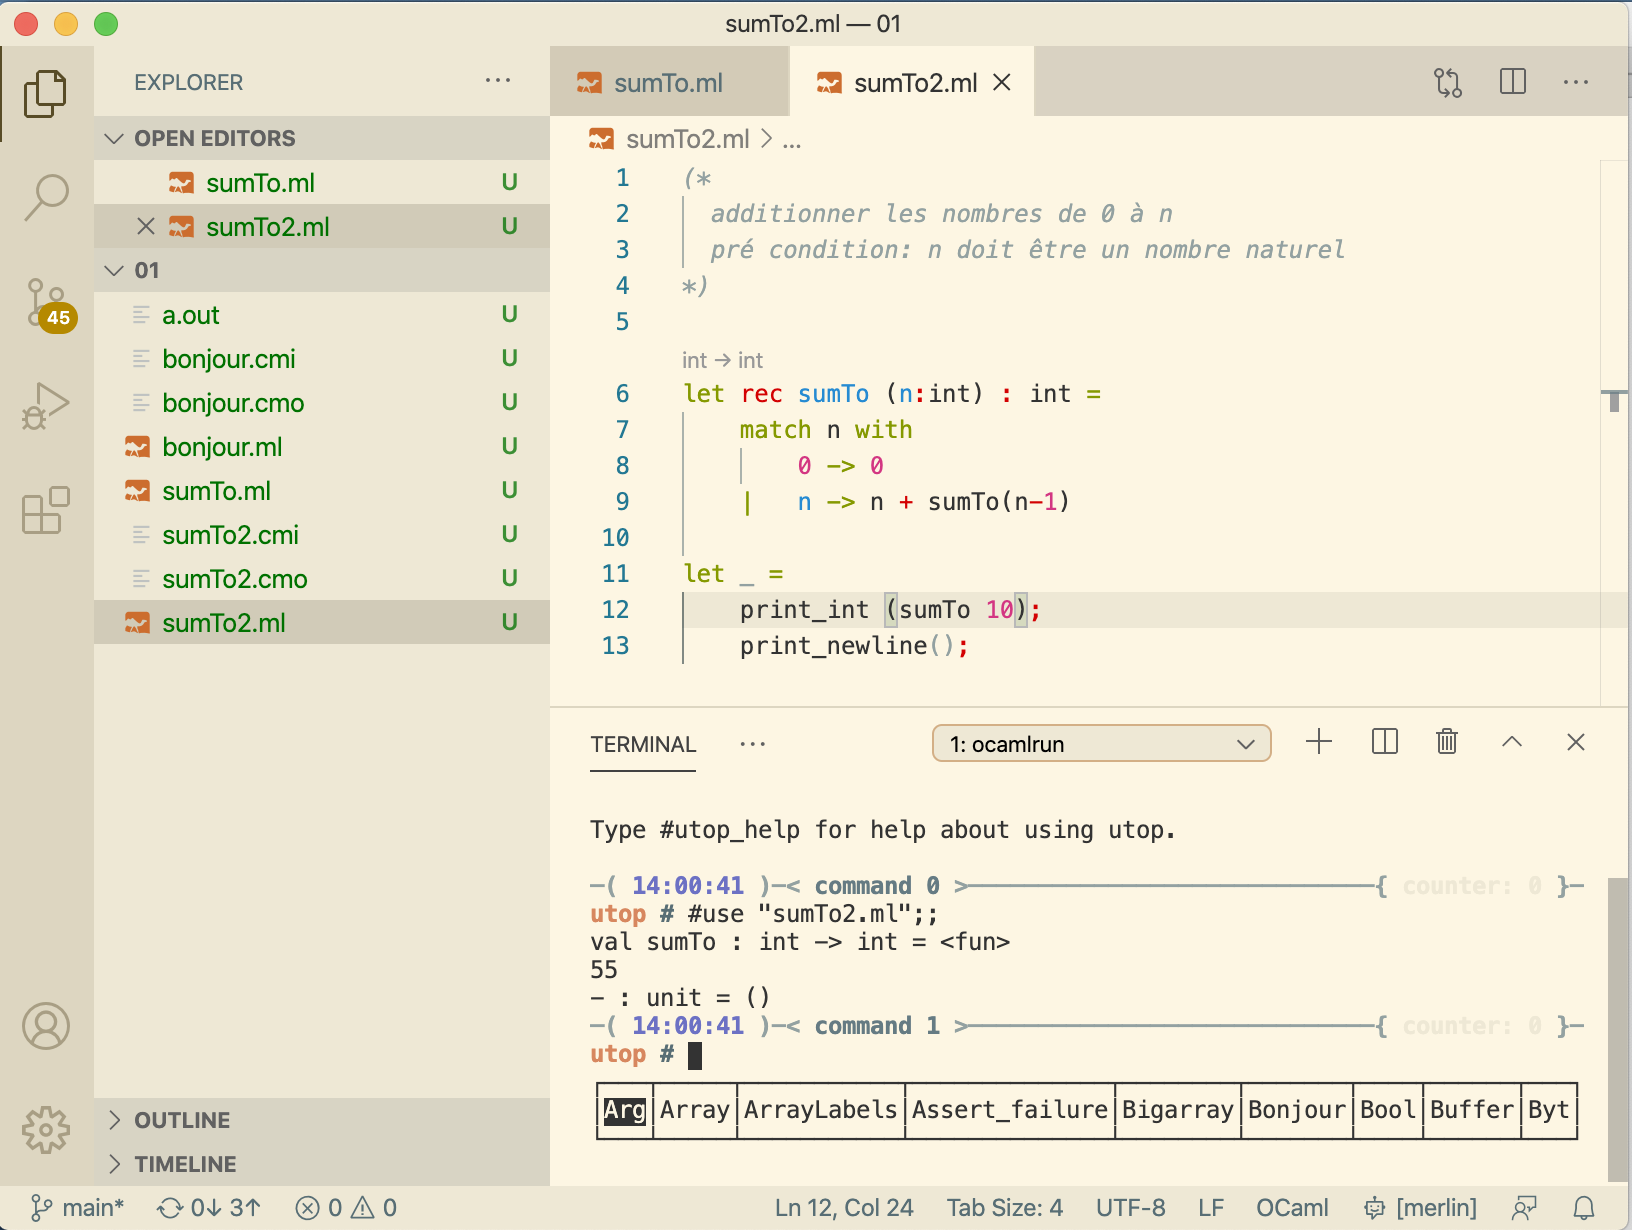1632x1230 pixels.
Task: Expand the OUTLINE section
Action: point(322,1120)
